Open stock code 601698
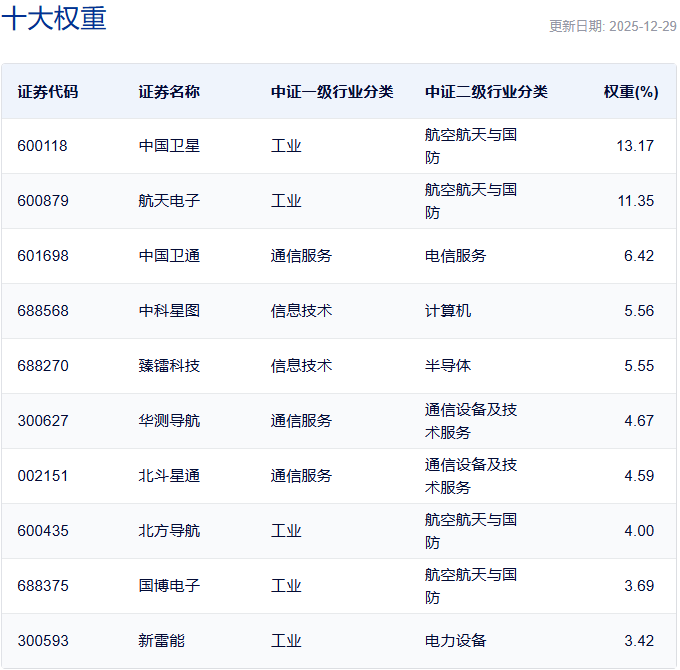 (42, 256)
